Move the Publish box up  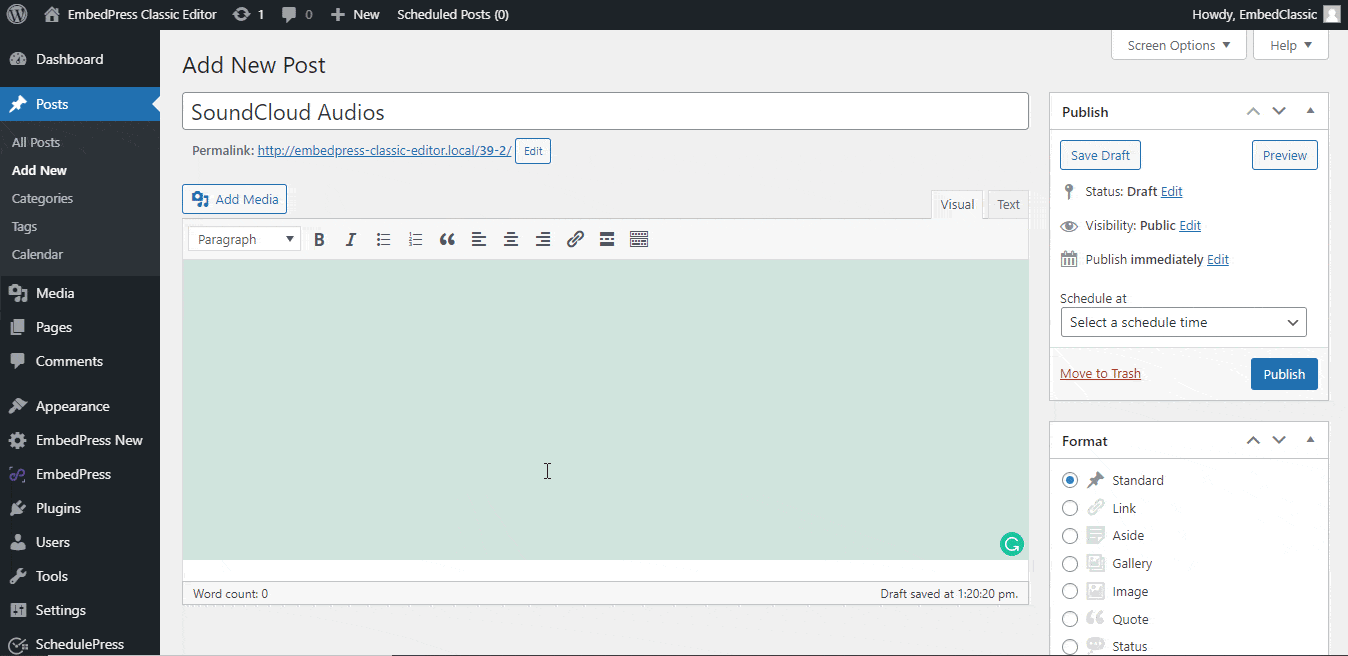[x=1253, y=112]
